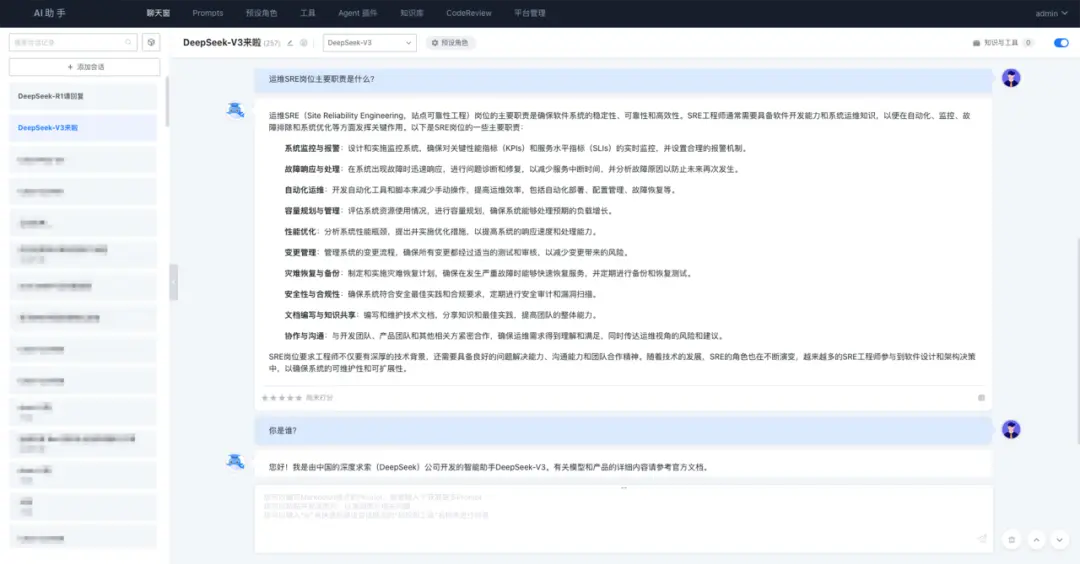This screenshot has width=1080, height=564.
Task: Click the message input text area
Action: (x=623, y=519)
